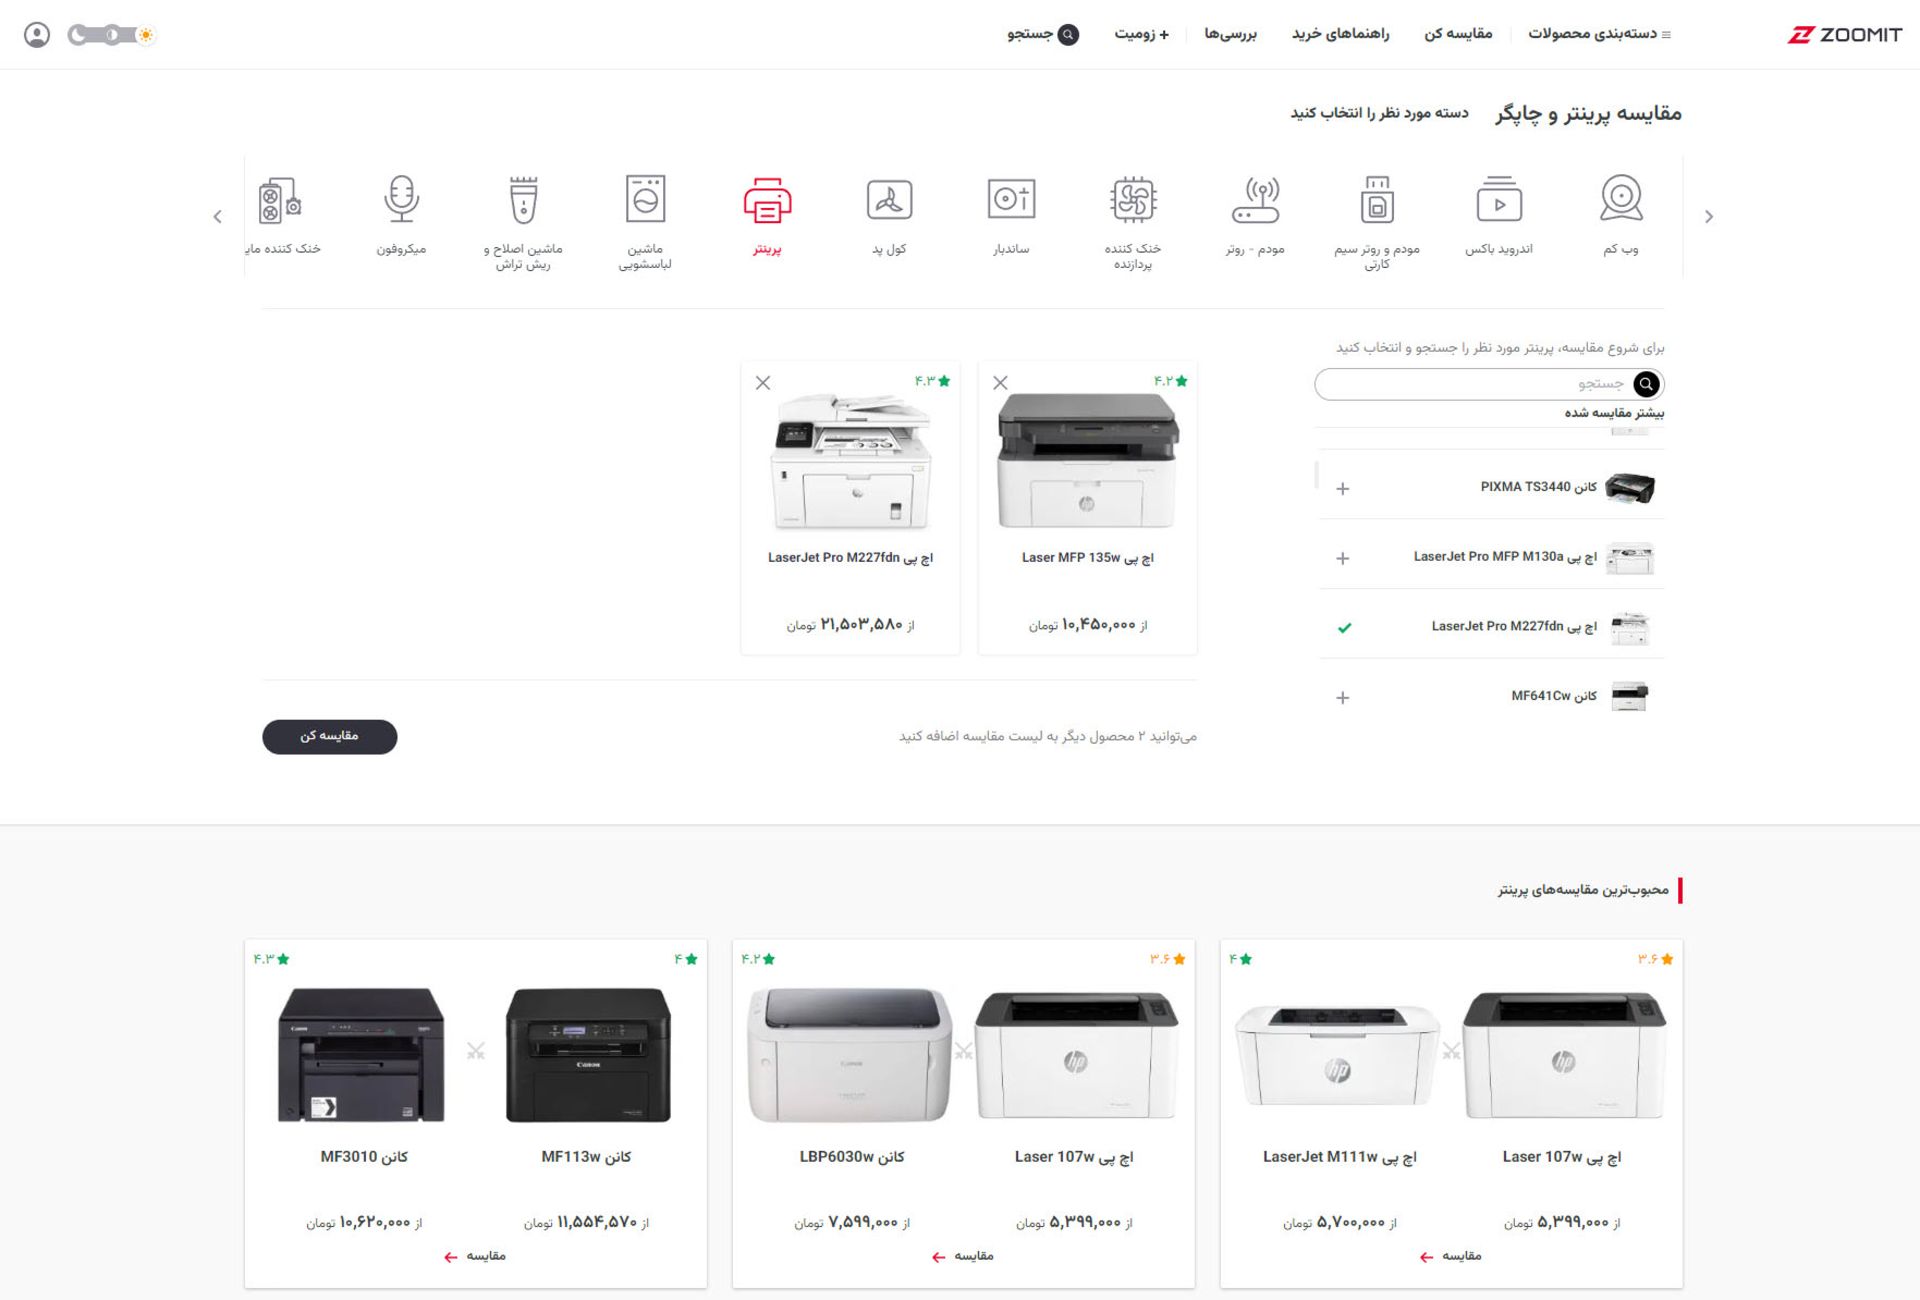Choose the cool pad category icon
1920x1300 pixels.
click(x=888, y=200)
